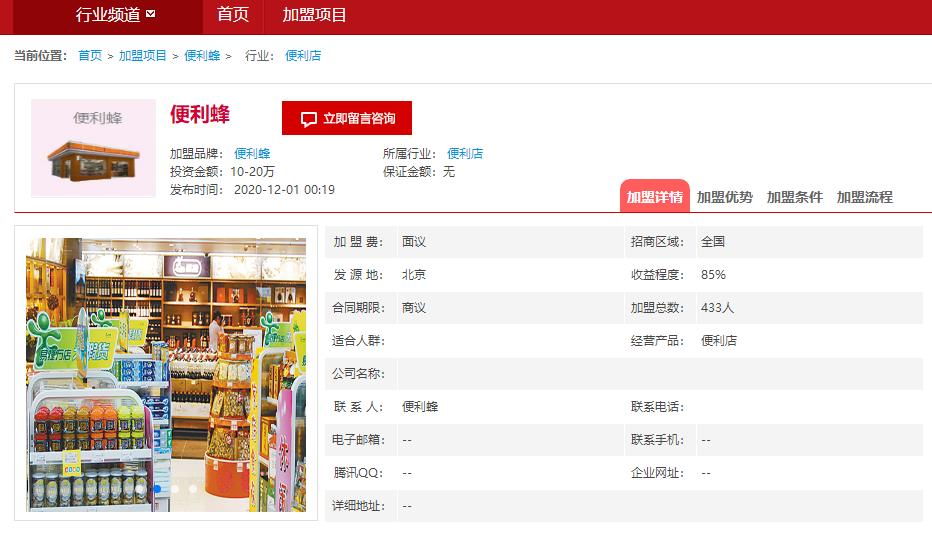Click the 联系手机 label
The width and height of the screenshot is (932, 533).
tap(657, 440)
